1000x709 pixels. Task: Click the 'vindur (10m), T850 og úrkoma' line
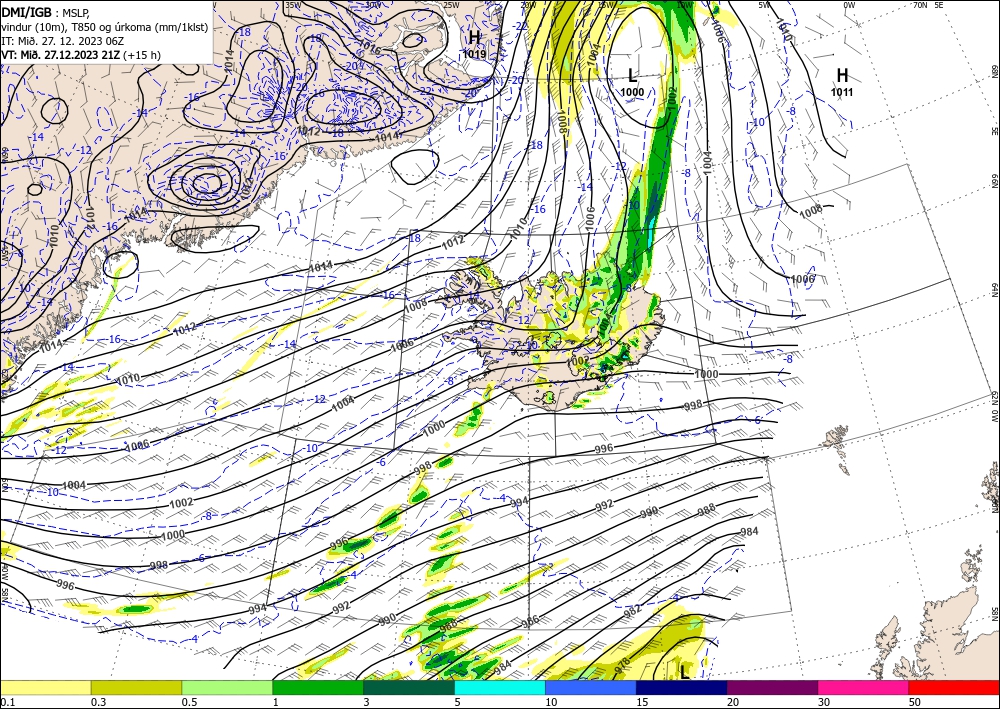coord(105,26)
